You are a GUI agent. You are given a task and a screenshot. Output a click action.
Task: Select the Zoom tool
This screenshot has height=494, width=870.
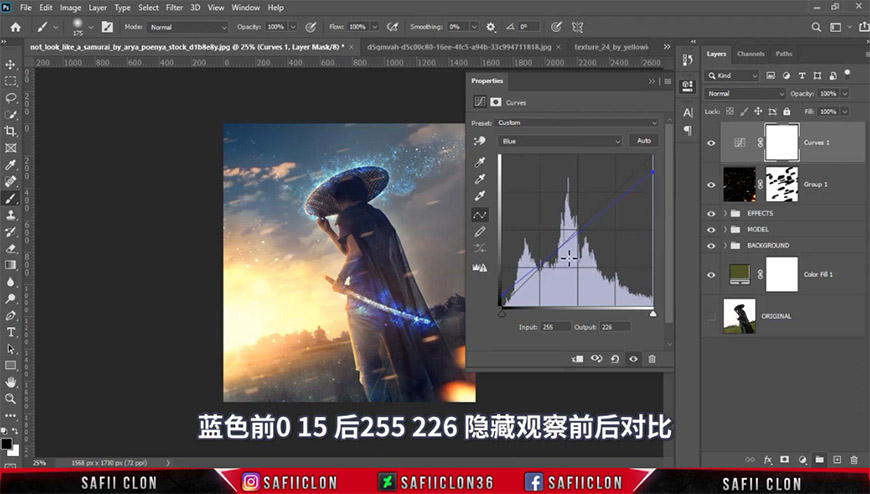[10, 399]
